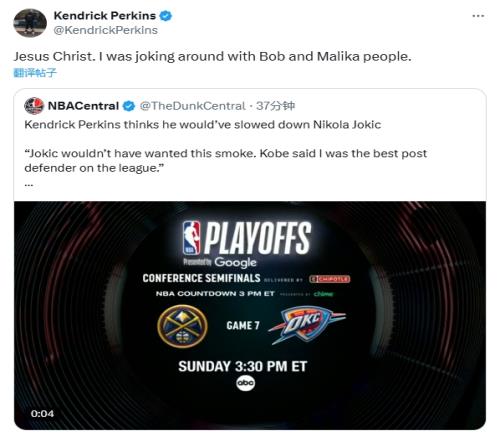Click the OKC Thunder logo in video

click(x=307, y=326)
